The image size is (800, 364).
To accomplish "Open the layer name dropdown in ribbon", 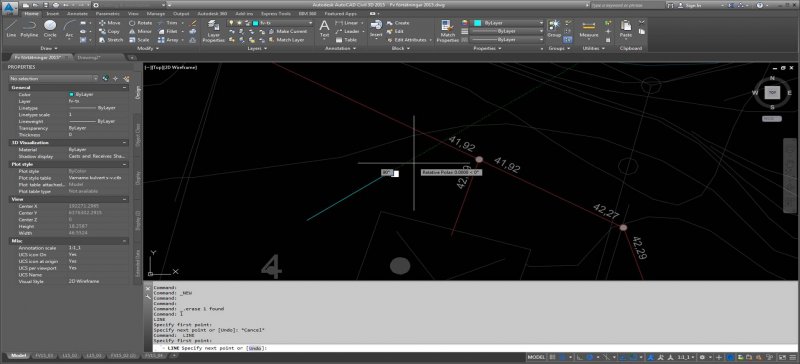I will [283, 23].
